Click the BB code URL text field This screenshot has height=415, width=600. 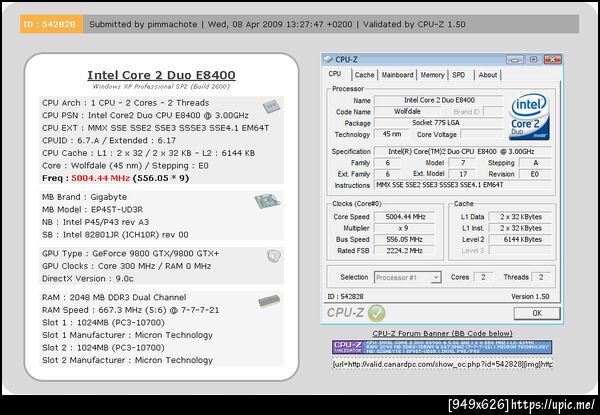tap(442, 364)
